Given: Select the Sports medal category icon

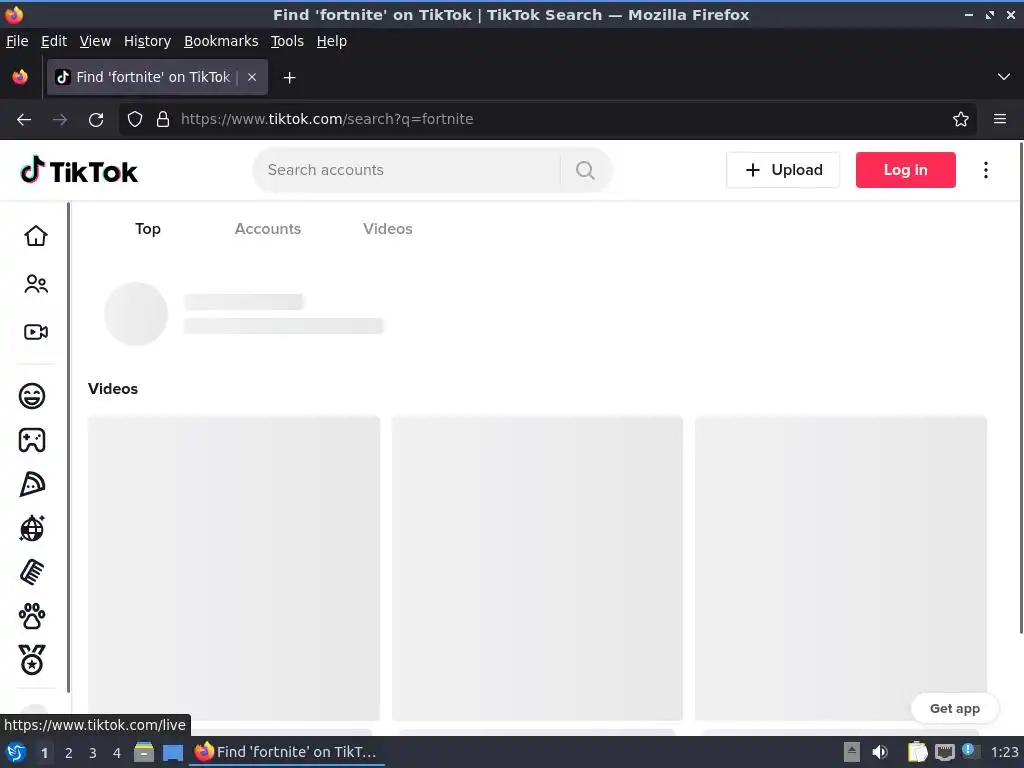Looking at the screenshot, I should click(32, 660).
